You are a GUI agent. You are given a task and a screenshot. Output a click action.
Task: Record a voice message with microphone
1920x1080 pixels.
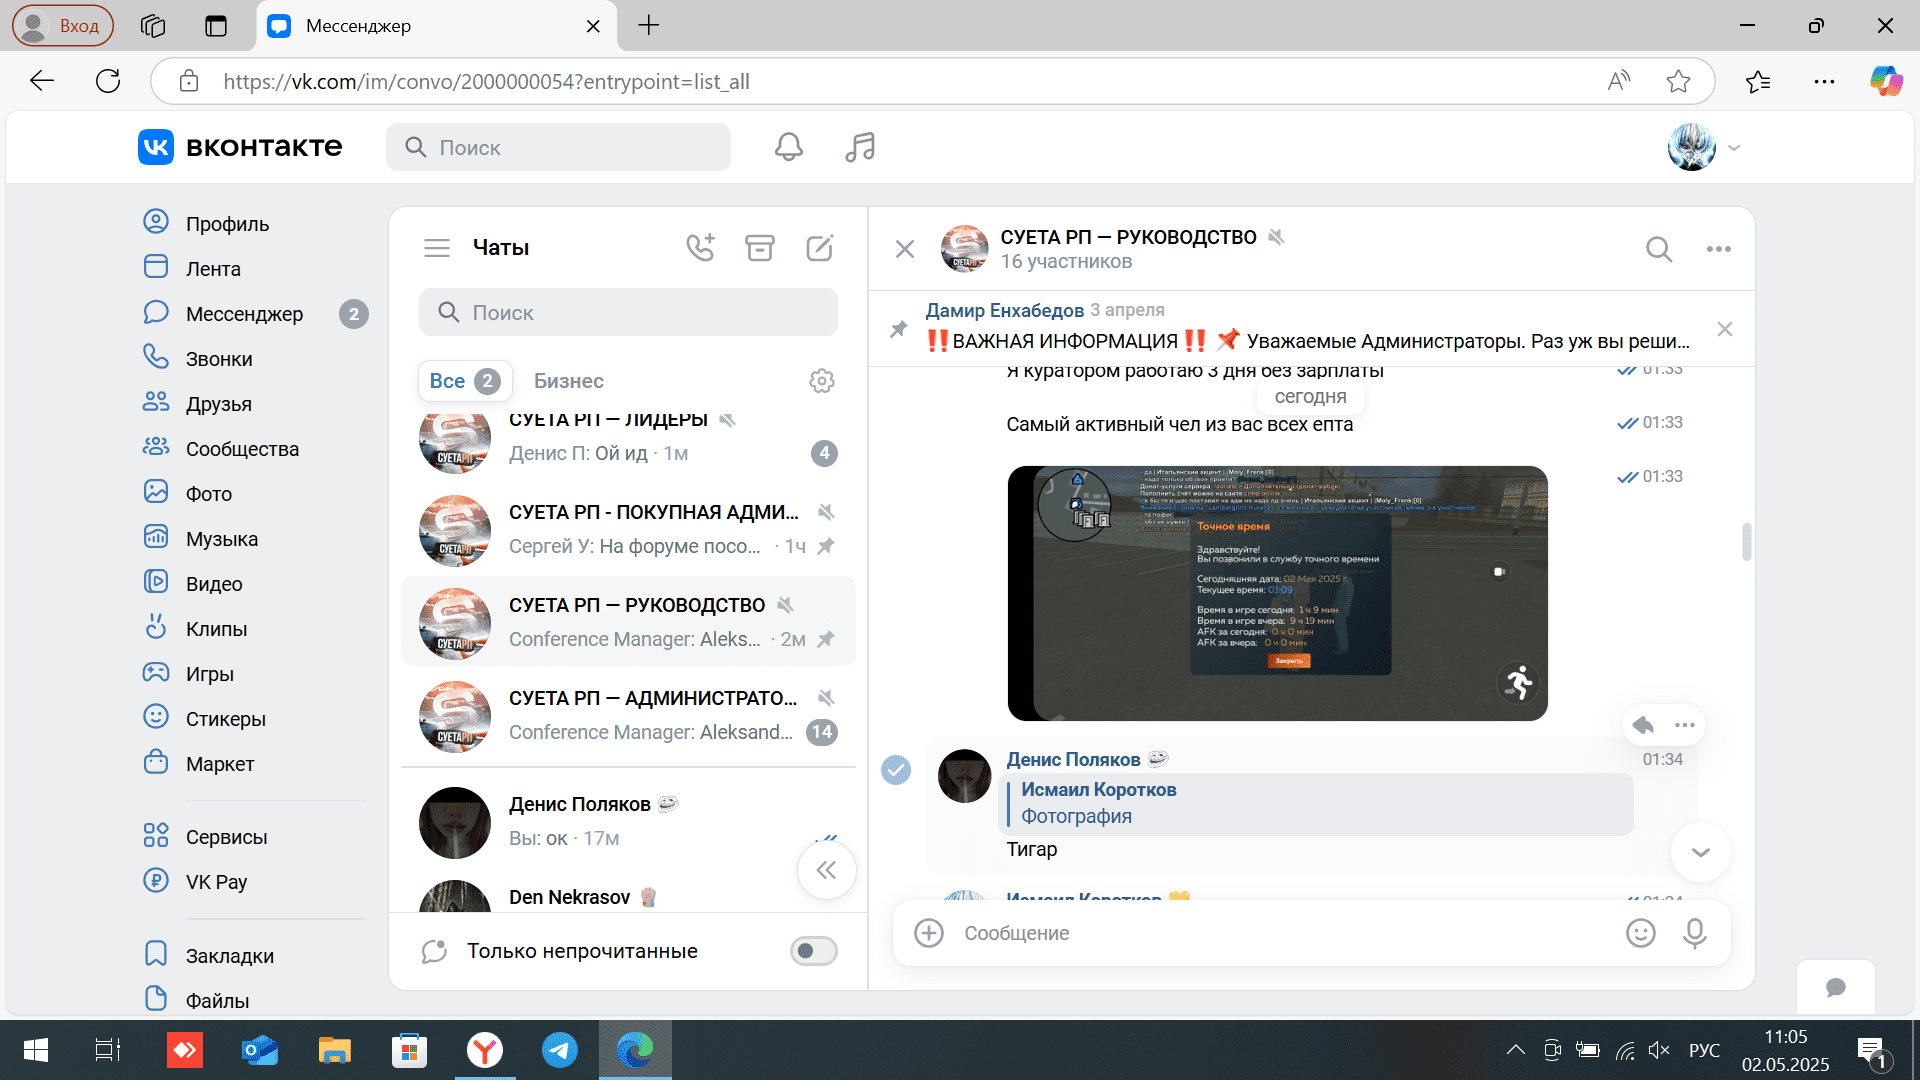(x=1695, y=933)
